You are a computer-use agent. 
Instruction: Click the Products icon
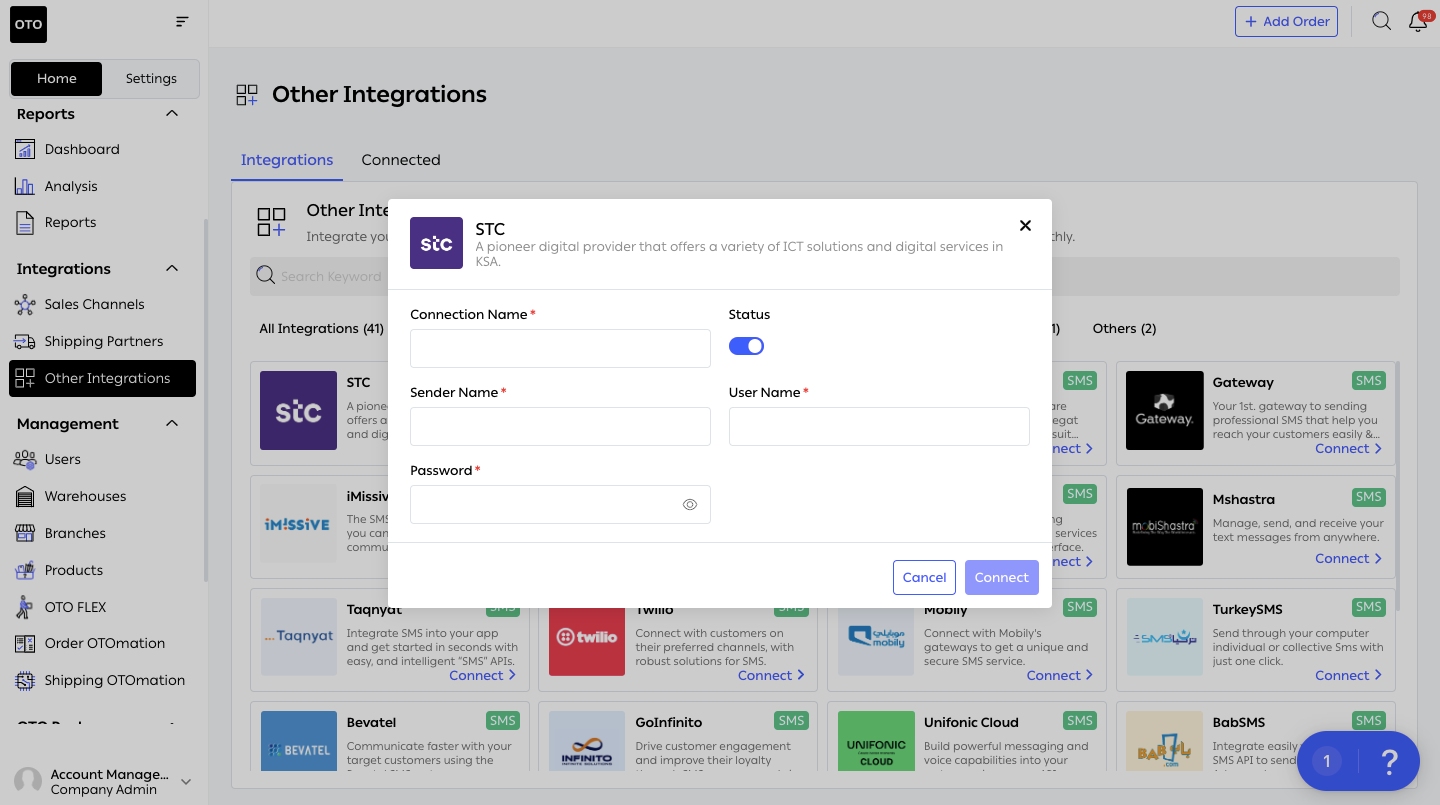coord(26,570)
